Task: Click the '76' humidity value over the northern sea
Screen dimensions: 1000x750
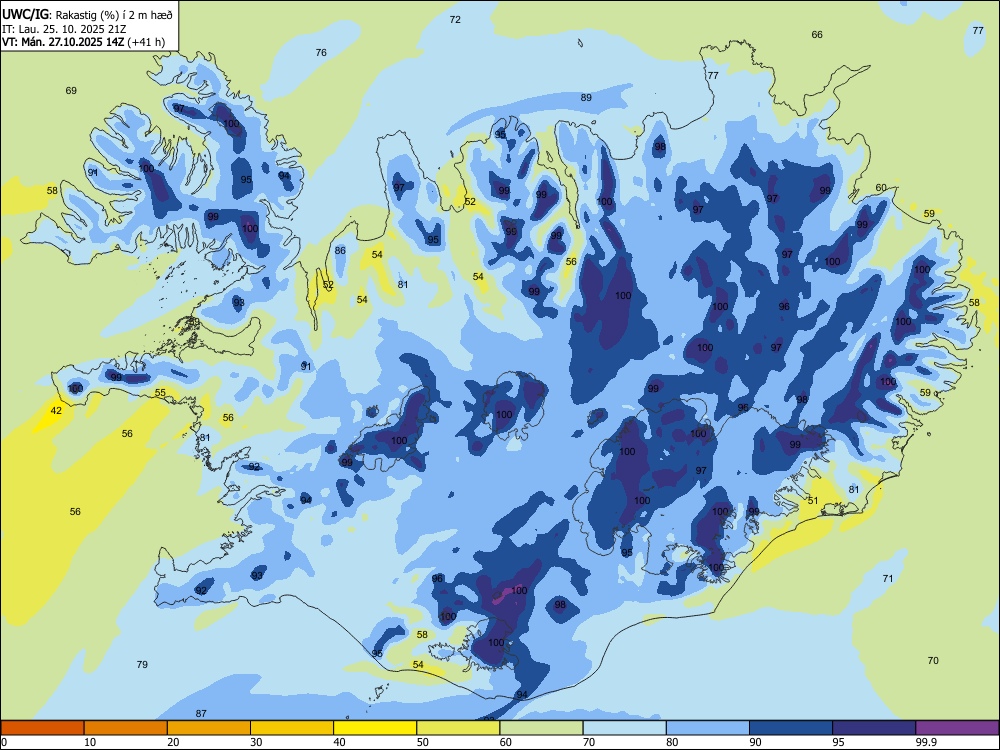Action: pos(321,52)
